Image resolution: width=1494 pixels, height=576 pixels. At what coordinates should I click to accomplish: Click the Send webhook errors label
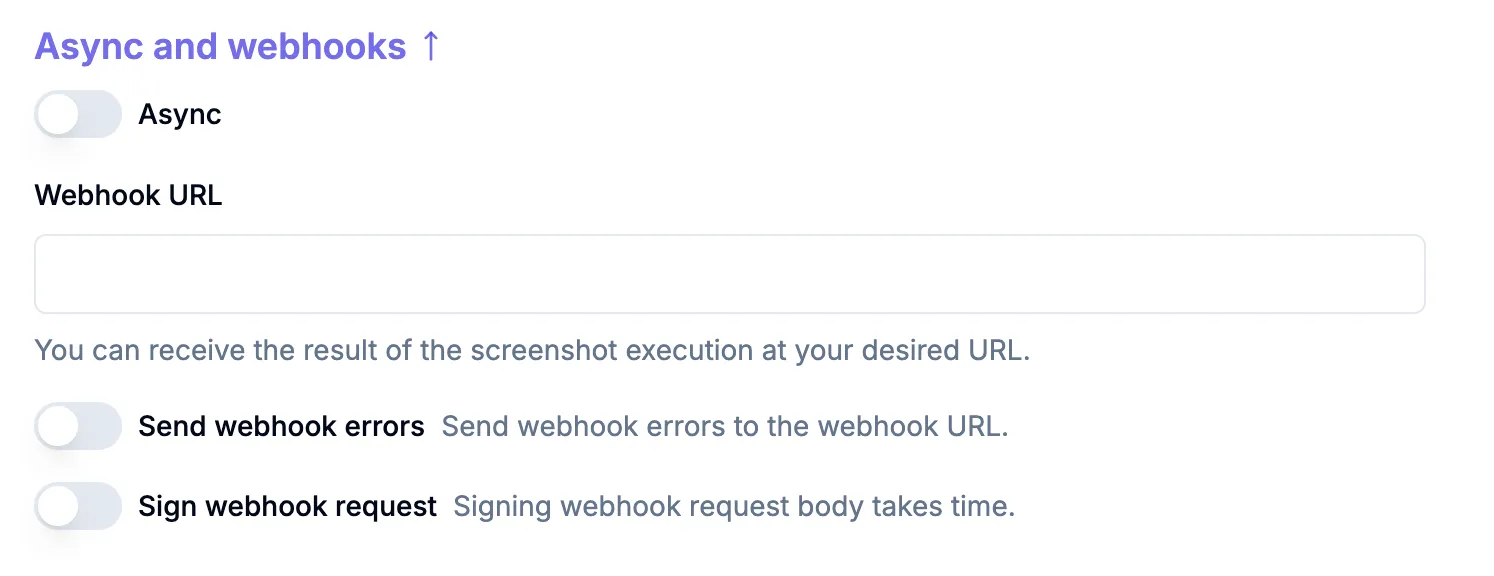pyautogui.click(x=281, y=426)
